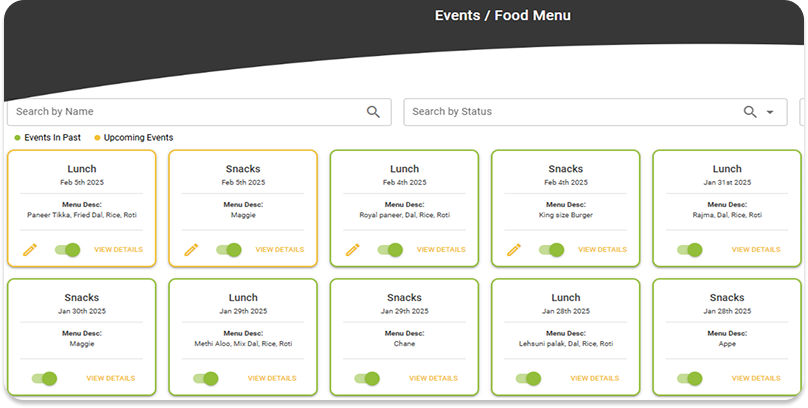This screenshot has width=808, height=408.
Task: View details of Methi Aloo Lunch
Action: [272, 378]
